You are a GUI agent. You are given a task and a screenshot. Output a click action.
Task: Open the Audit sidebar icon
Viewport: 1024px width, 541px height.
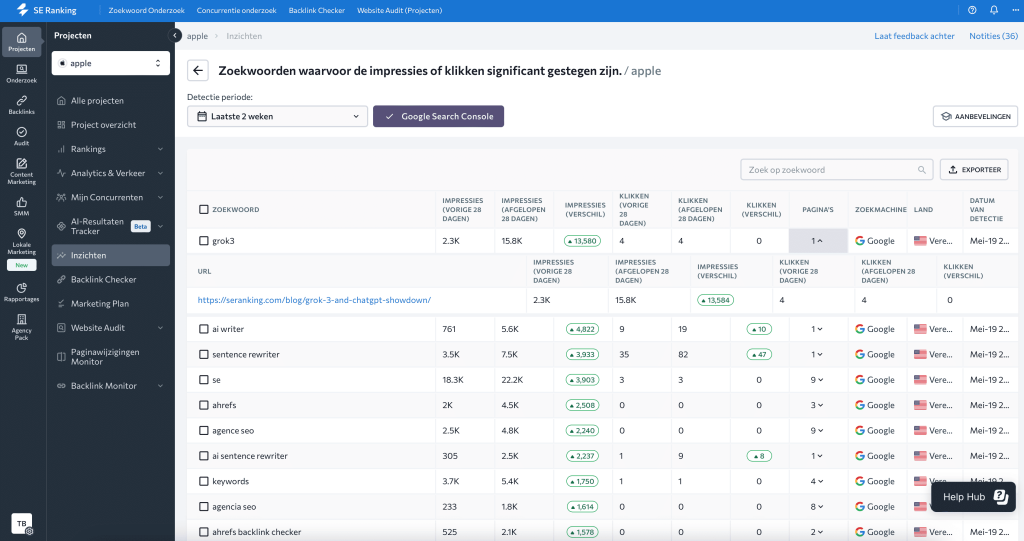click(x=22, y=136)
